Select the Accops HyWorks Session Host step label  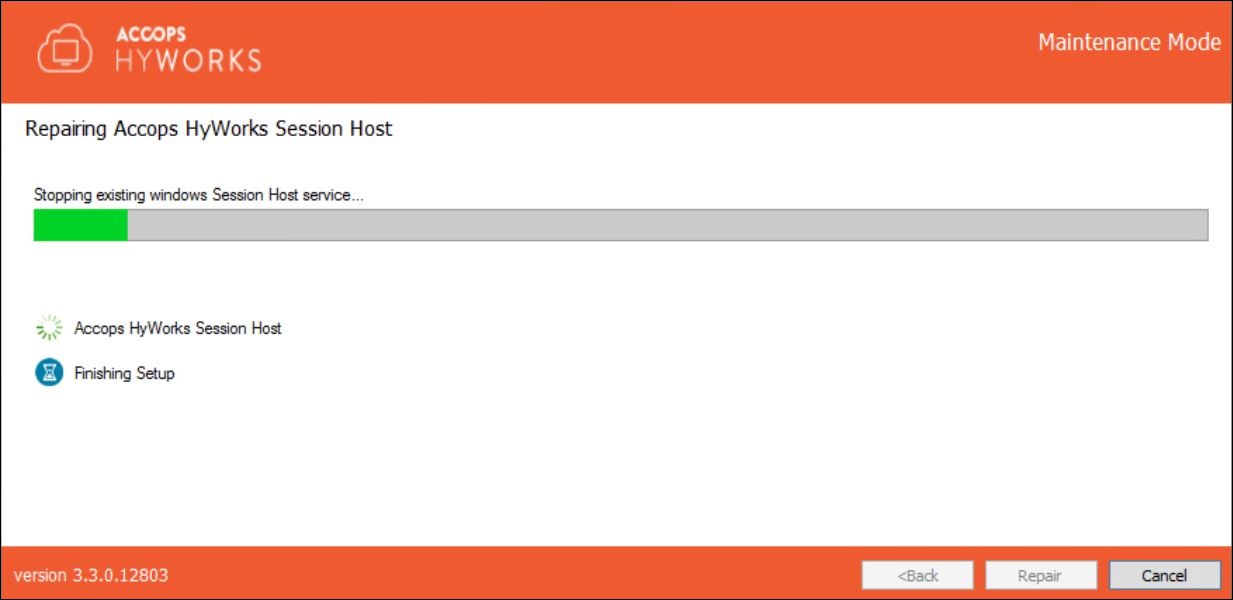(178, 328)
